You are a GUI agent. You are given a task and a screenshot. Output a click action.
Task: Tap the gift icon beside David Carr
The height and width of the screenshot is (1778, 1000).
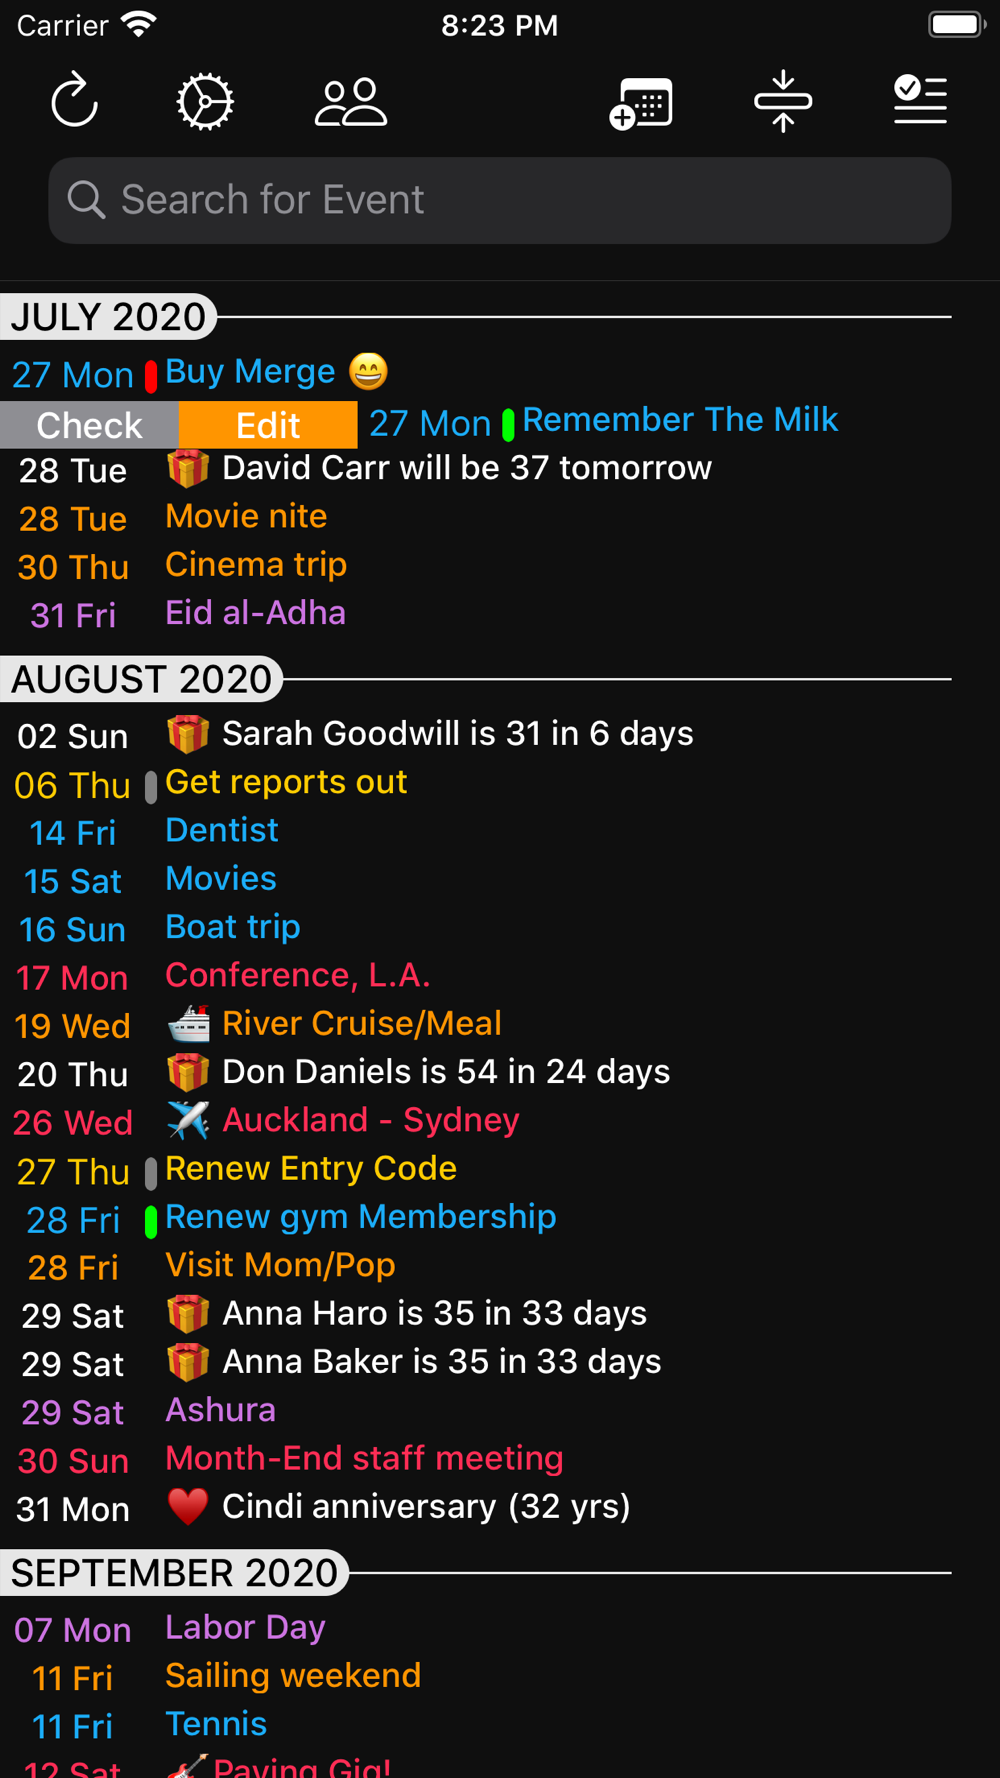188,467
